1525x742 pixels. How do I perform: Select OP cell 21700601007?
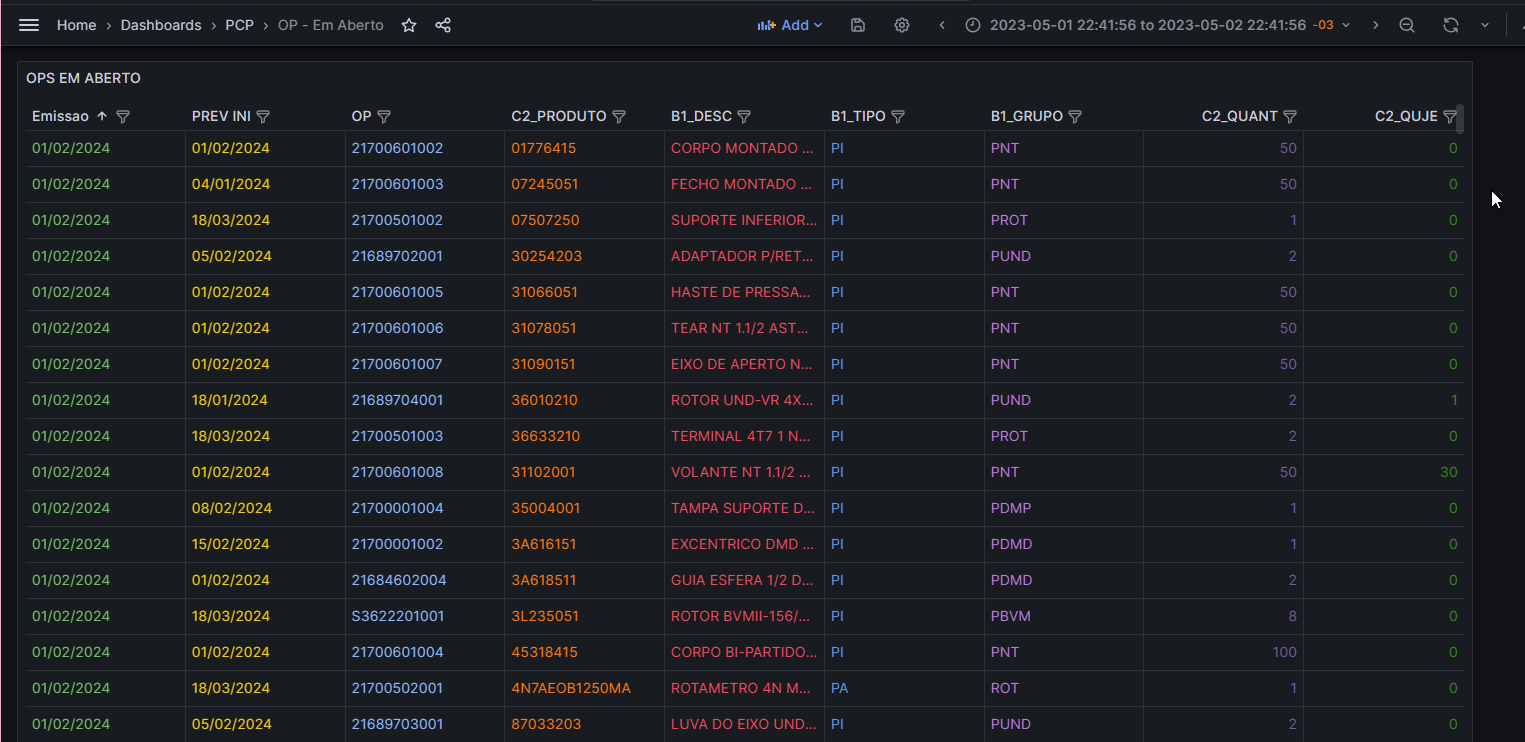(x=397, y=364)
